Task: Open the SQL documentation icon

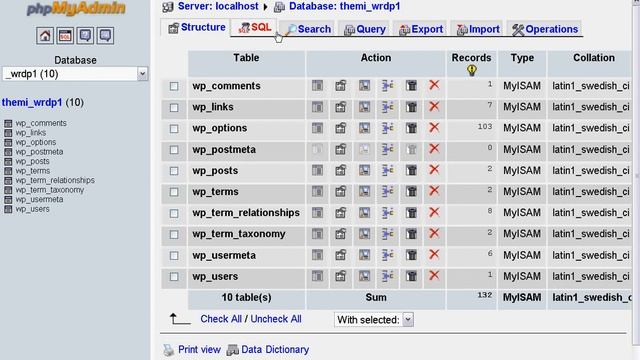Action: pos(105,36)
